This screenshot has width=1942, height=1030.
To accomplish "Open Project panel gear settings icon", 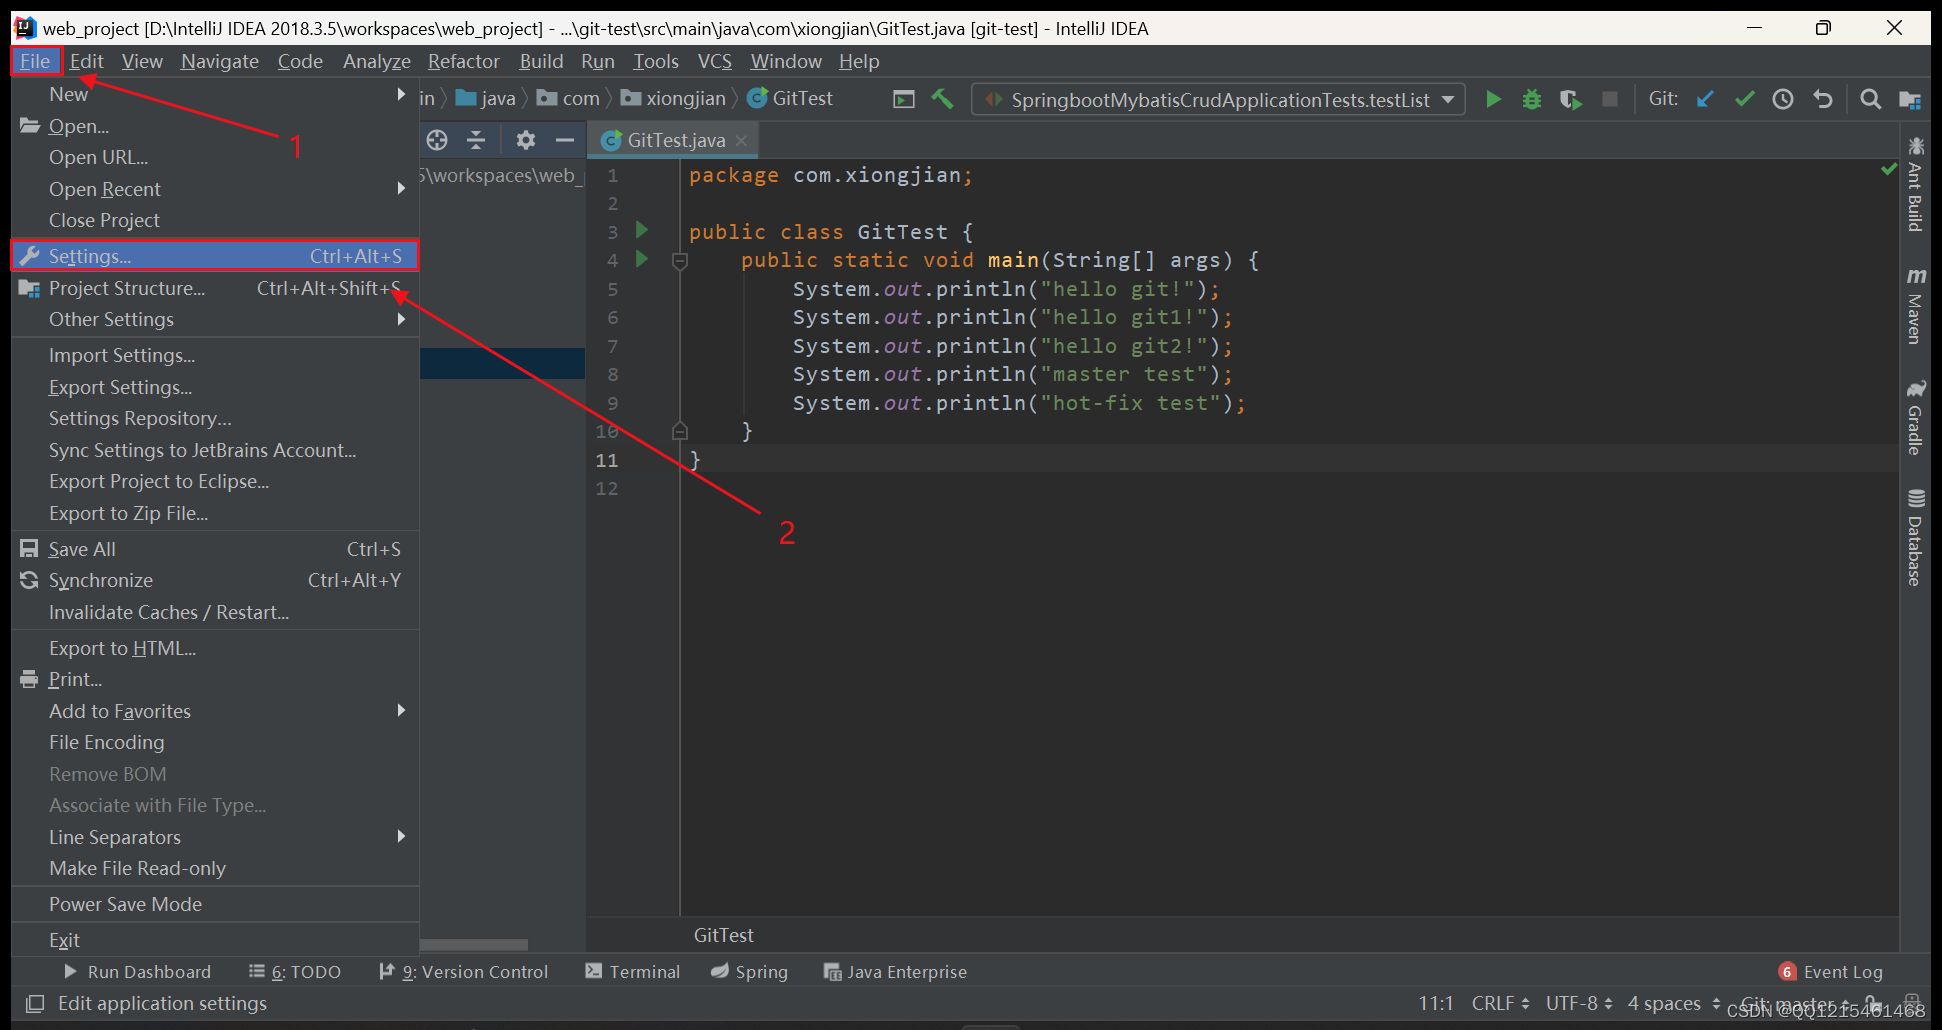I will point(526,140).
